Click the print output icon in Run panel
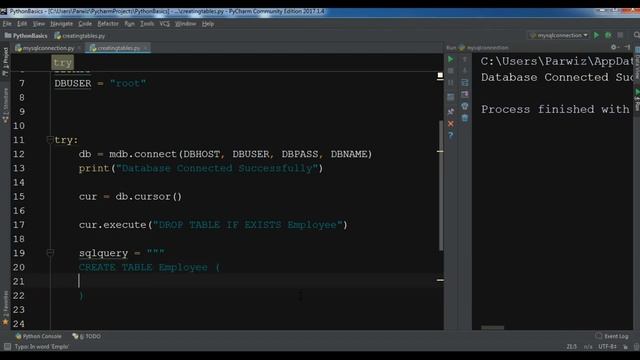The width and height of the screenshot is (640, 360). point(464,107)
